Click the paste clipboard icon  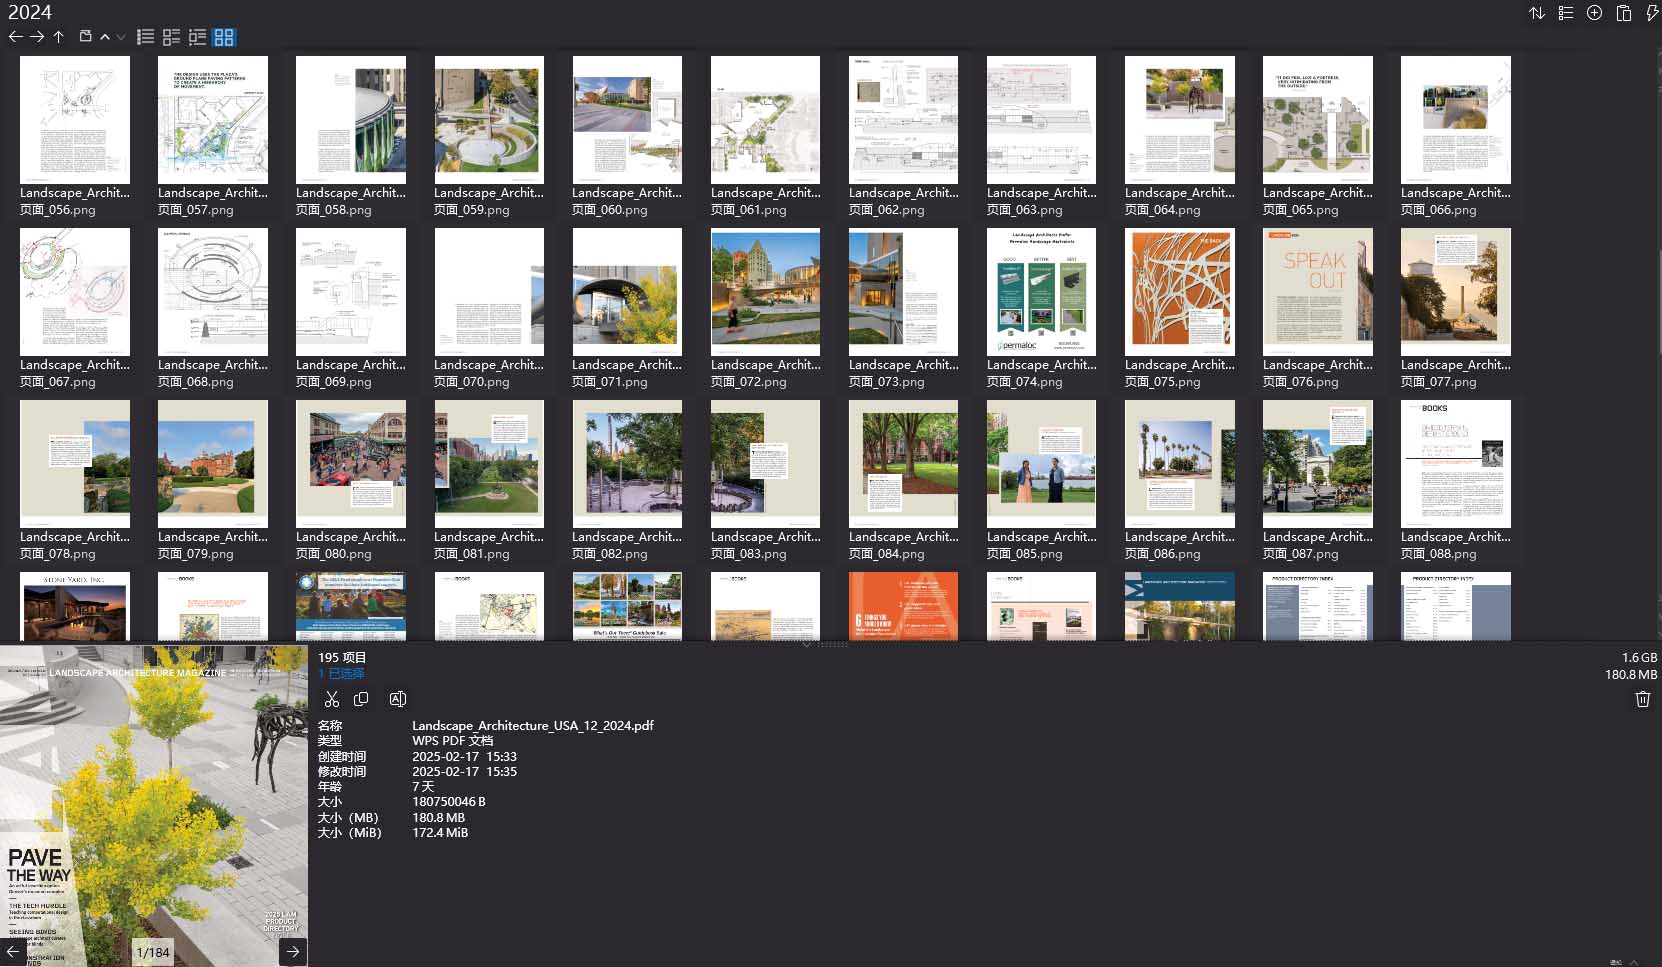point(1623,13)
